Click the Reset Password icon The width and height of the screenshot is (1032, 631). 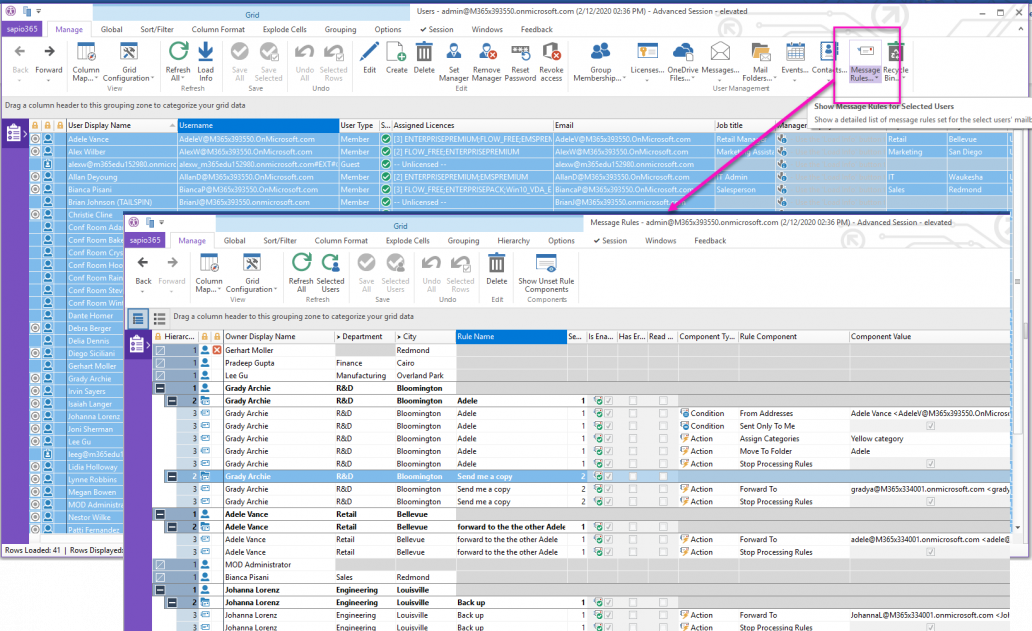[520, 52]
